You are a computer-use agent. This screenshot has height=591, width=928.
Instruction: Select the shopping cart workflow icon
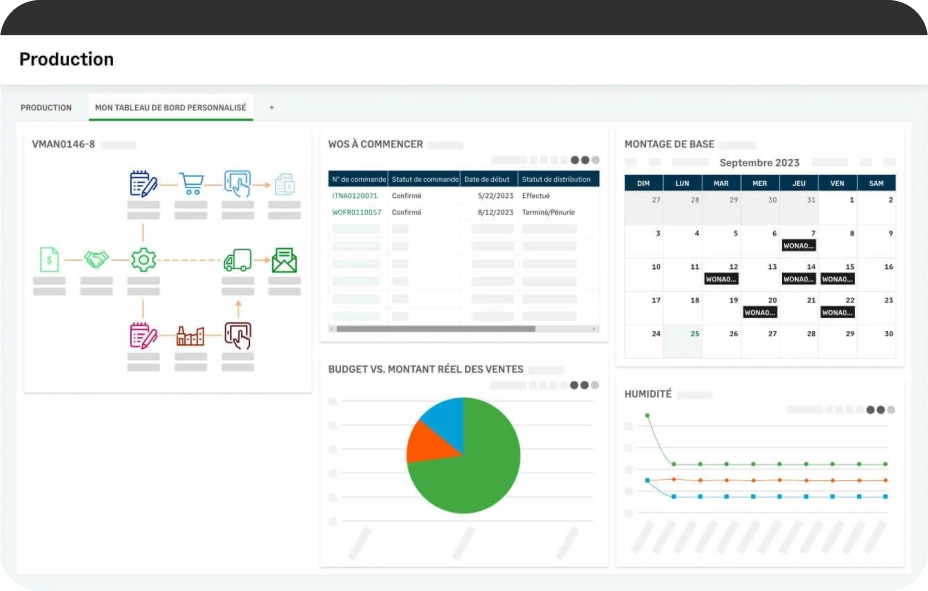coord(191,184)
